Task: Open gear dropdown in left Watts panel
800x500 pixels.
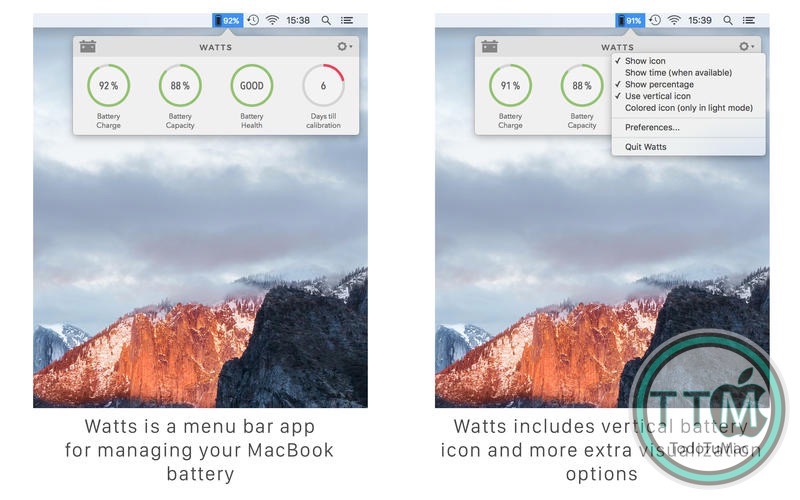Action: [344, 46]
